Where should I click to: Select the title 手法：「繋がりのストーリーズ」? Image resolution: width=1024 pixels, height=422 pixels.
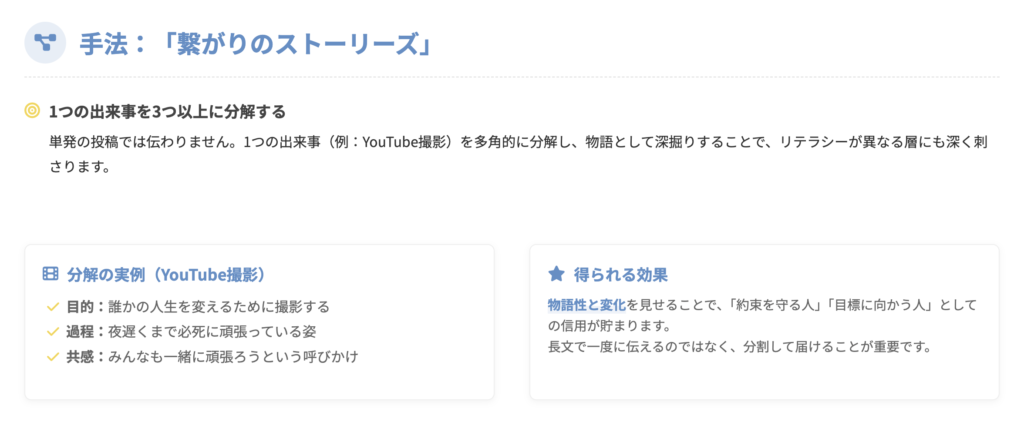pyautogui.click(x=255, y=43)
